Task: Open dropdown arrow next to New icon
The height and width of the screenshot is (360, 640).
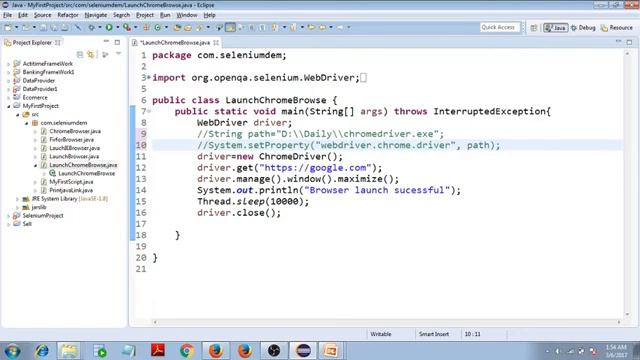Action: 16,27
